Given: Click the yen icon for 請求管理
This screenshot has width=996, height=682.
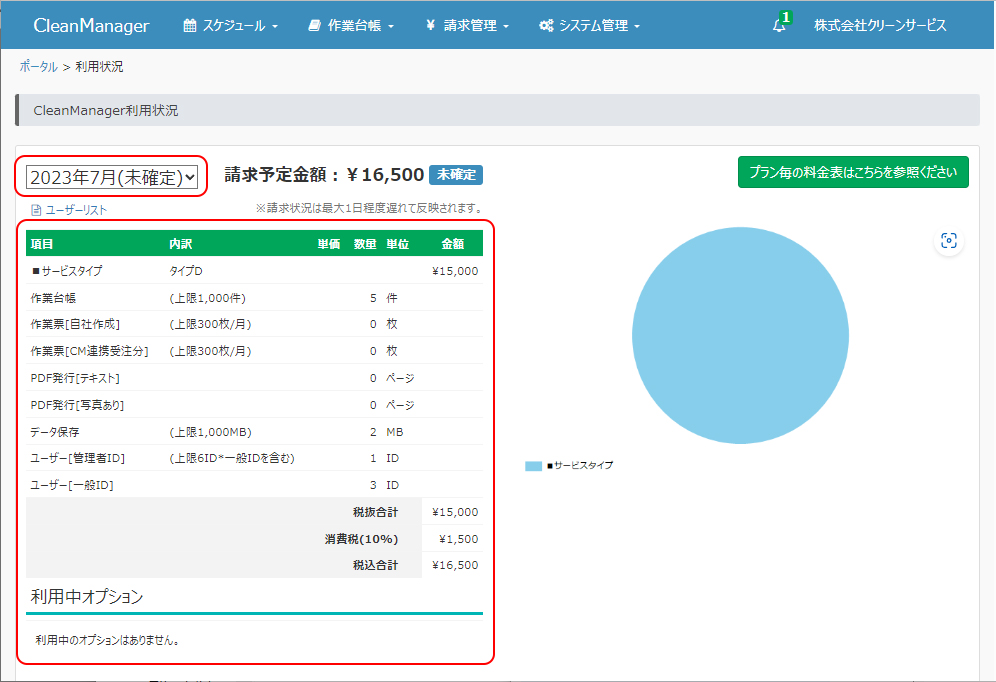Looking at the screenshot, I should [430, 26].
